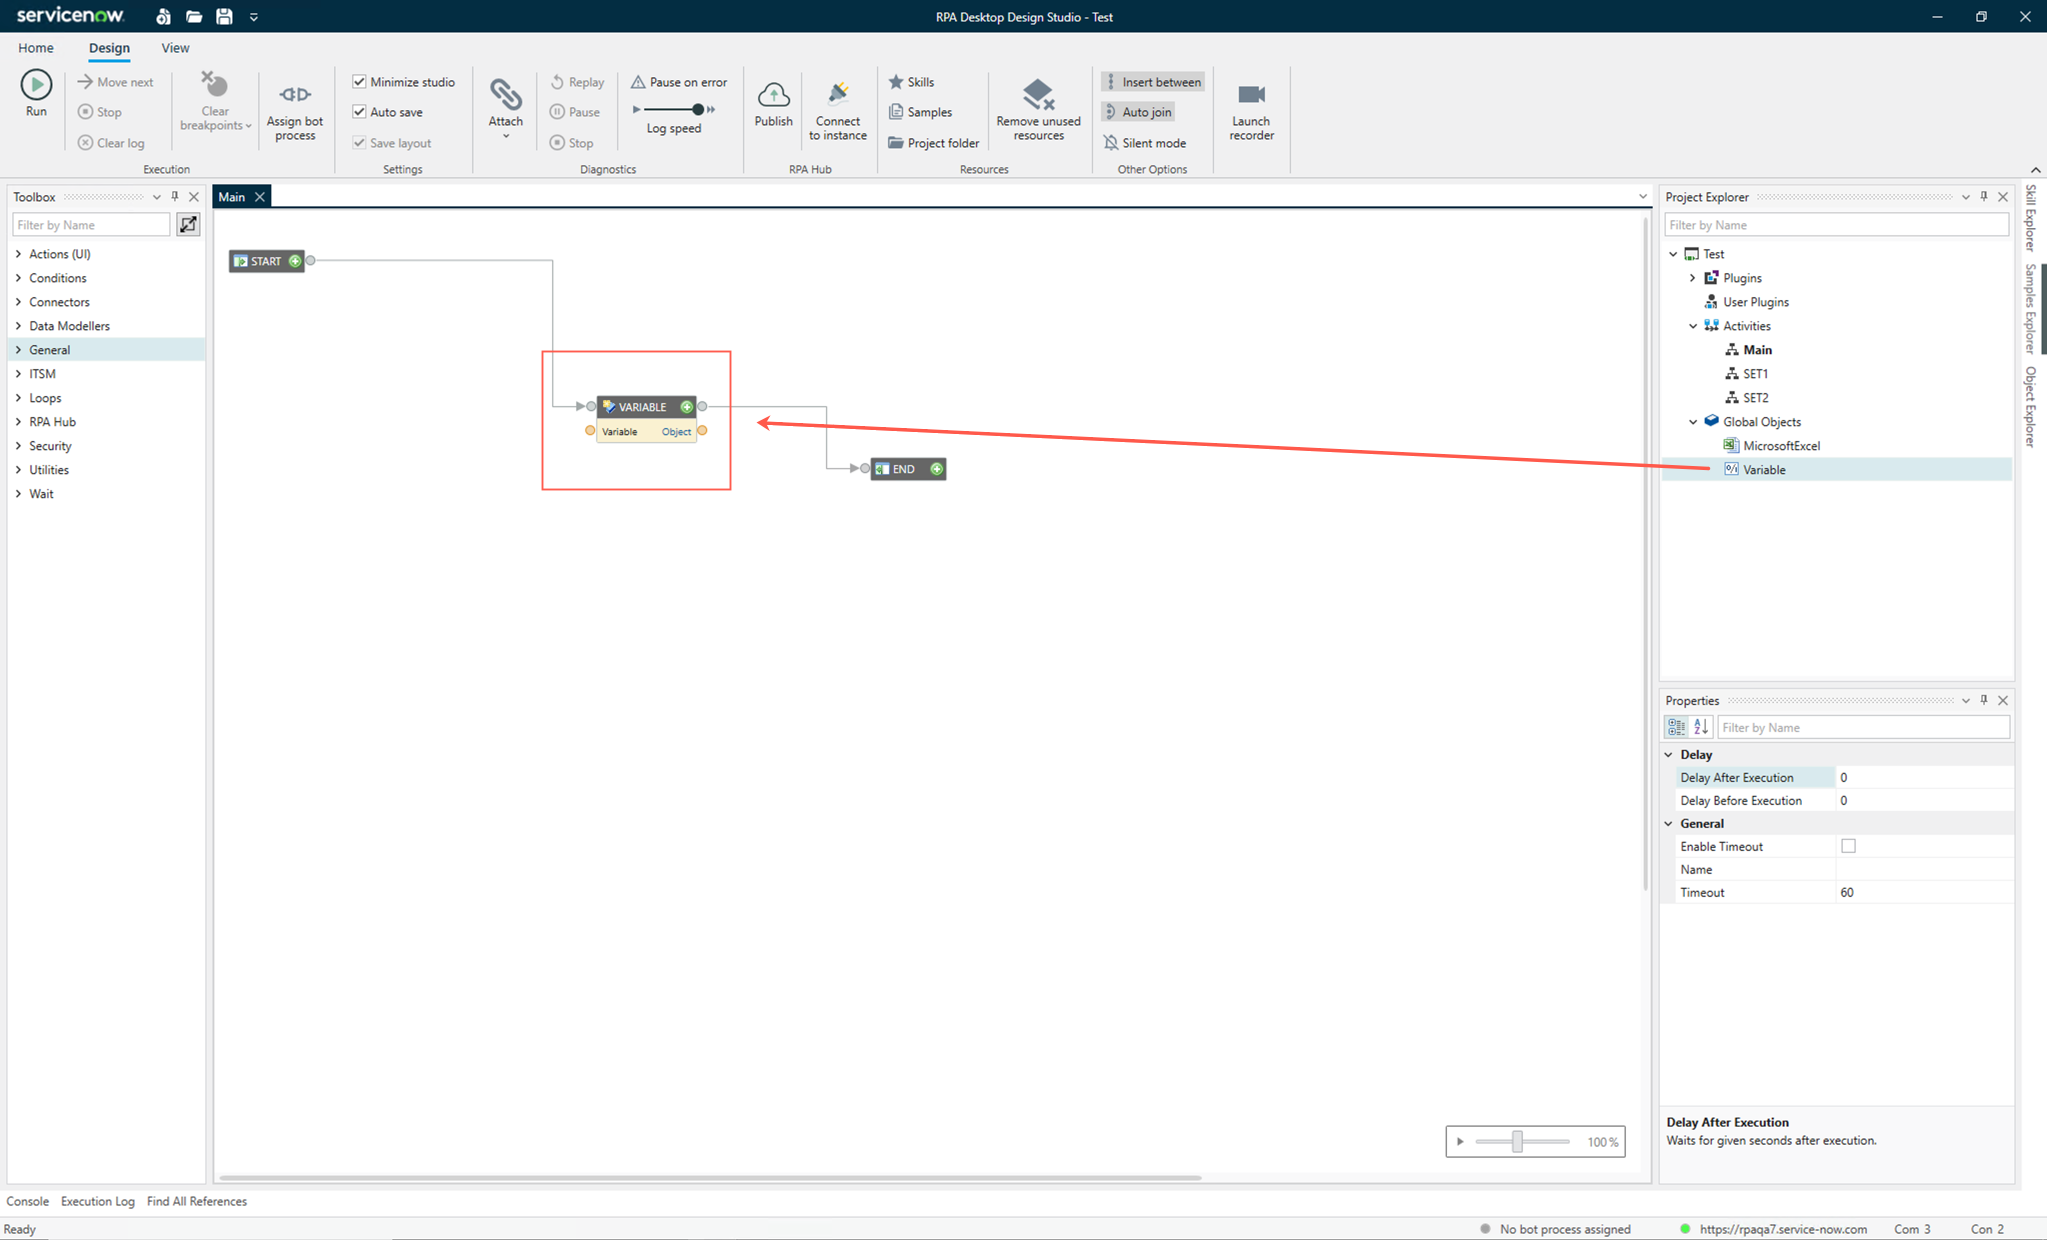Select the SET2 activity

coord(1755,398)
